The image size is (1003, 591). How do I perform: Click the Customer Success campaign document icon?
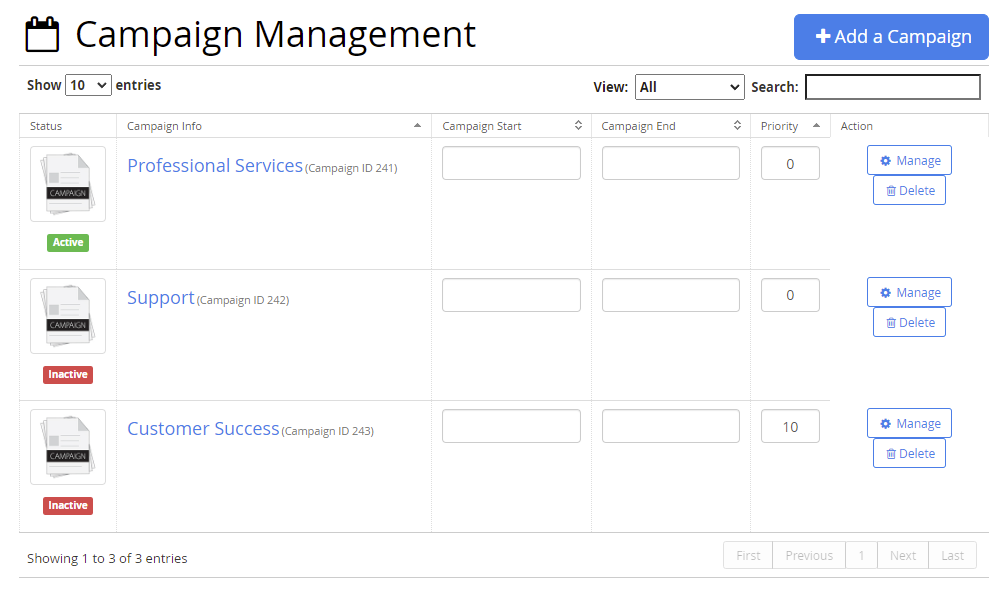tap(68, 447)
